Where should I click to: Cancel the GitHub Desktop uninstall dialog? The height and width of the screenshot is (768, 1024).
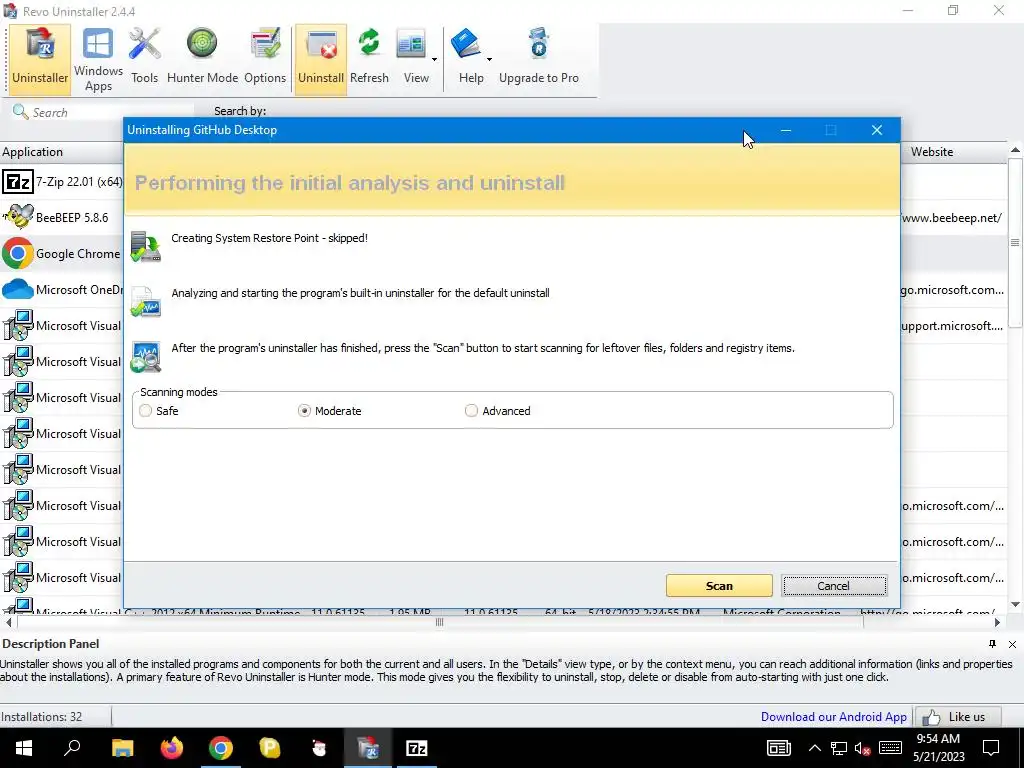click(834, 586)
